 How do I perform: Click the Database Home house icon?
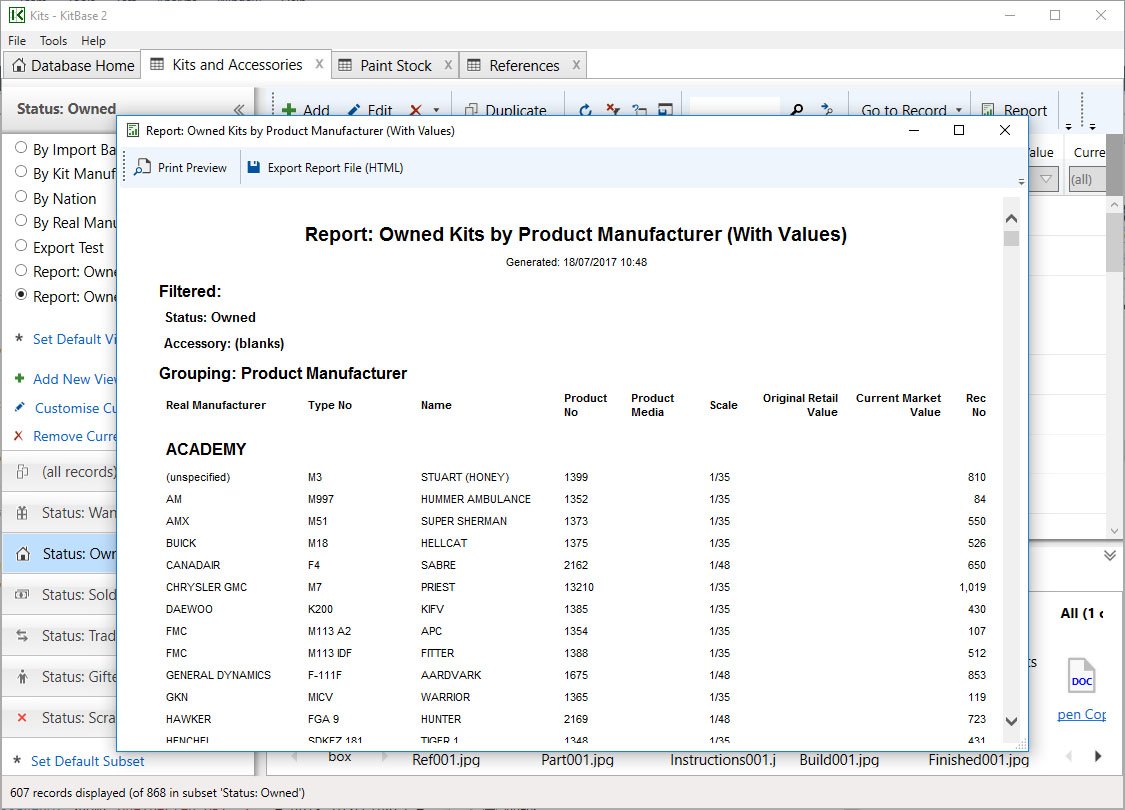click(18, 66)
